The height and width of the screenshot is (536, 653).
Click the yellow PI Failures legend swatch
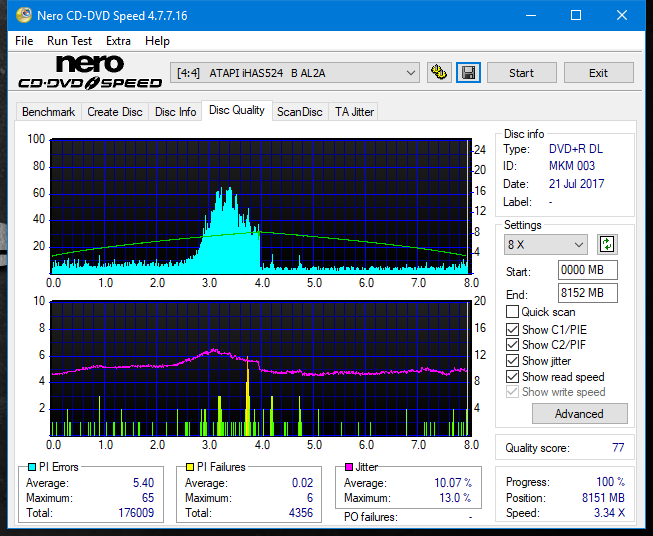click(190, 467)
